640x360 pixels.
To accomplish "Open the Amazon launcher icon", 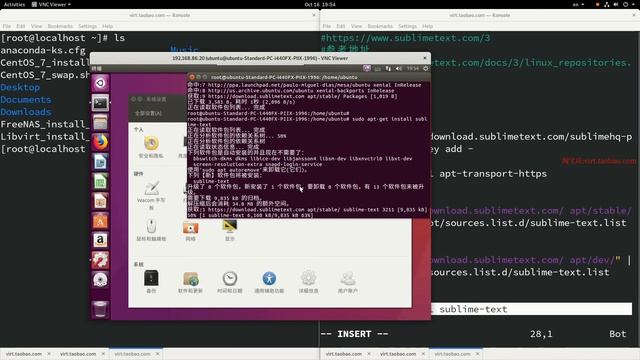I will 100,240.
